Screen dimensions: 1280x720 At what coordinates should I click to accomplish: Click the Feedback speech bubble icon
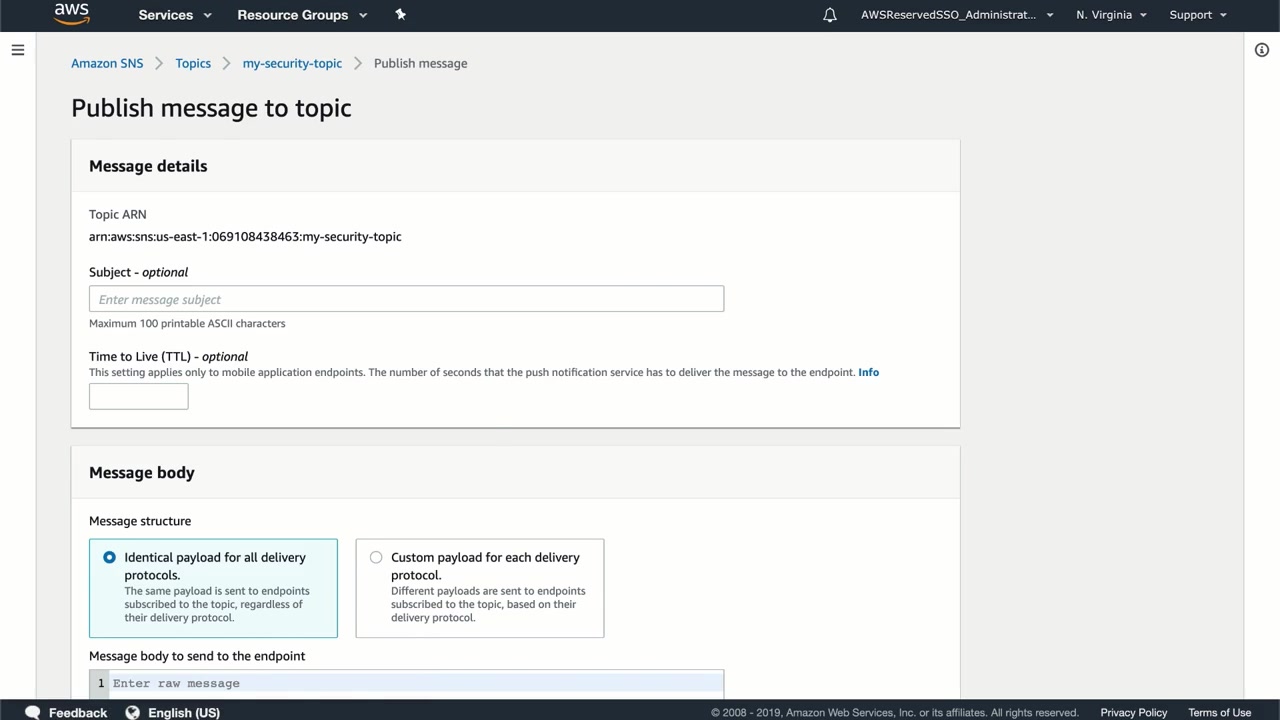33,712
